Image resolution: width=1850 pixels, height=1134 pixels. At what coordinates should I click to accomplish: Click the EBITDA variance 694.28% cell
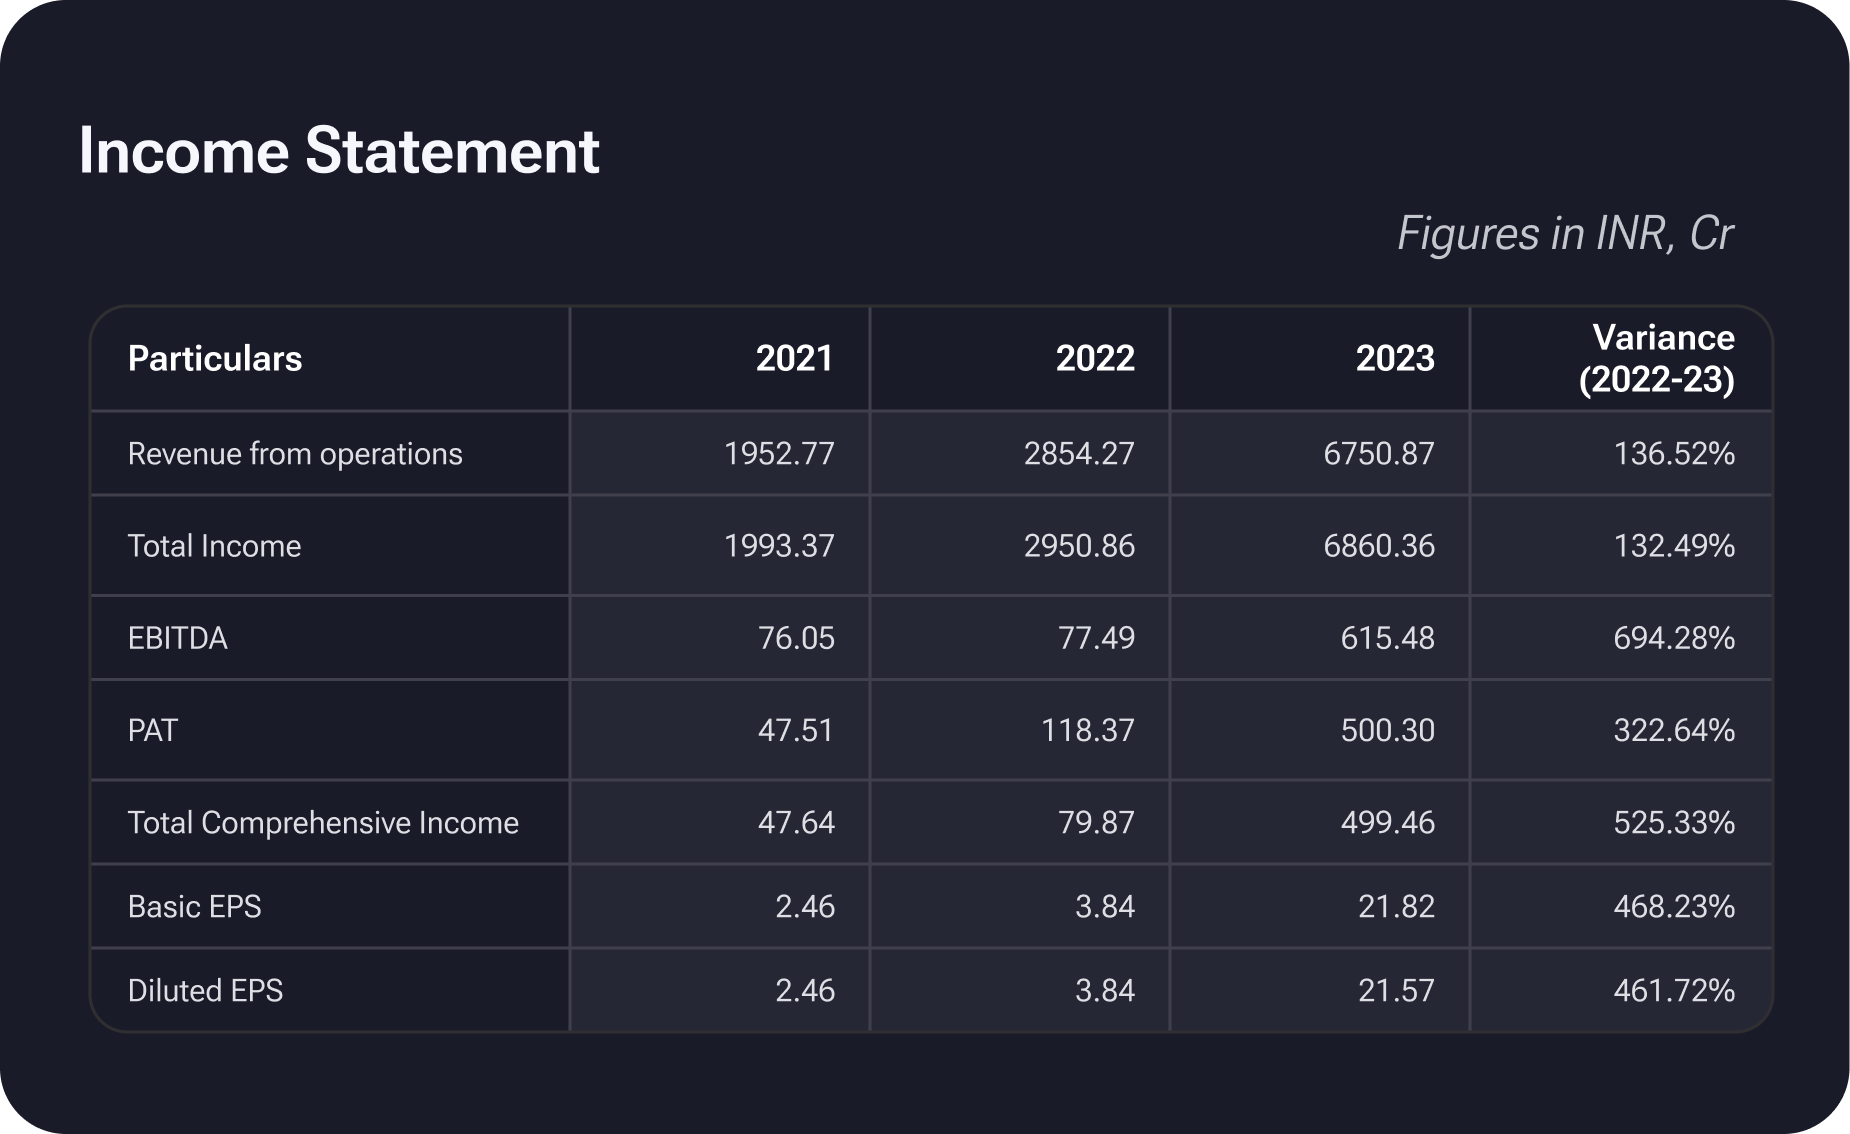click(x=1673, y=638)
